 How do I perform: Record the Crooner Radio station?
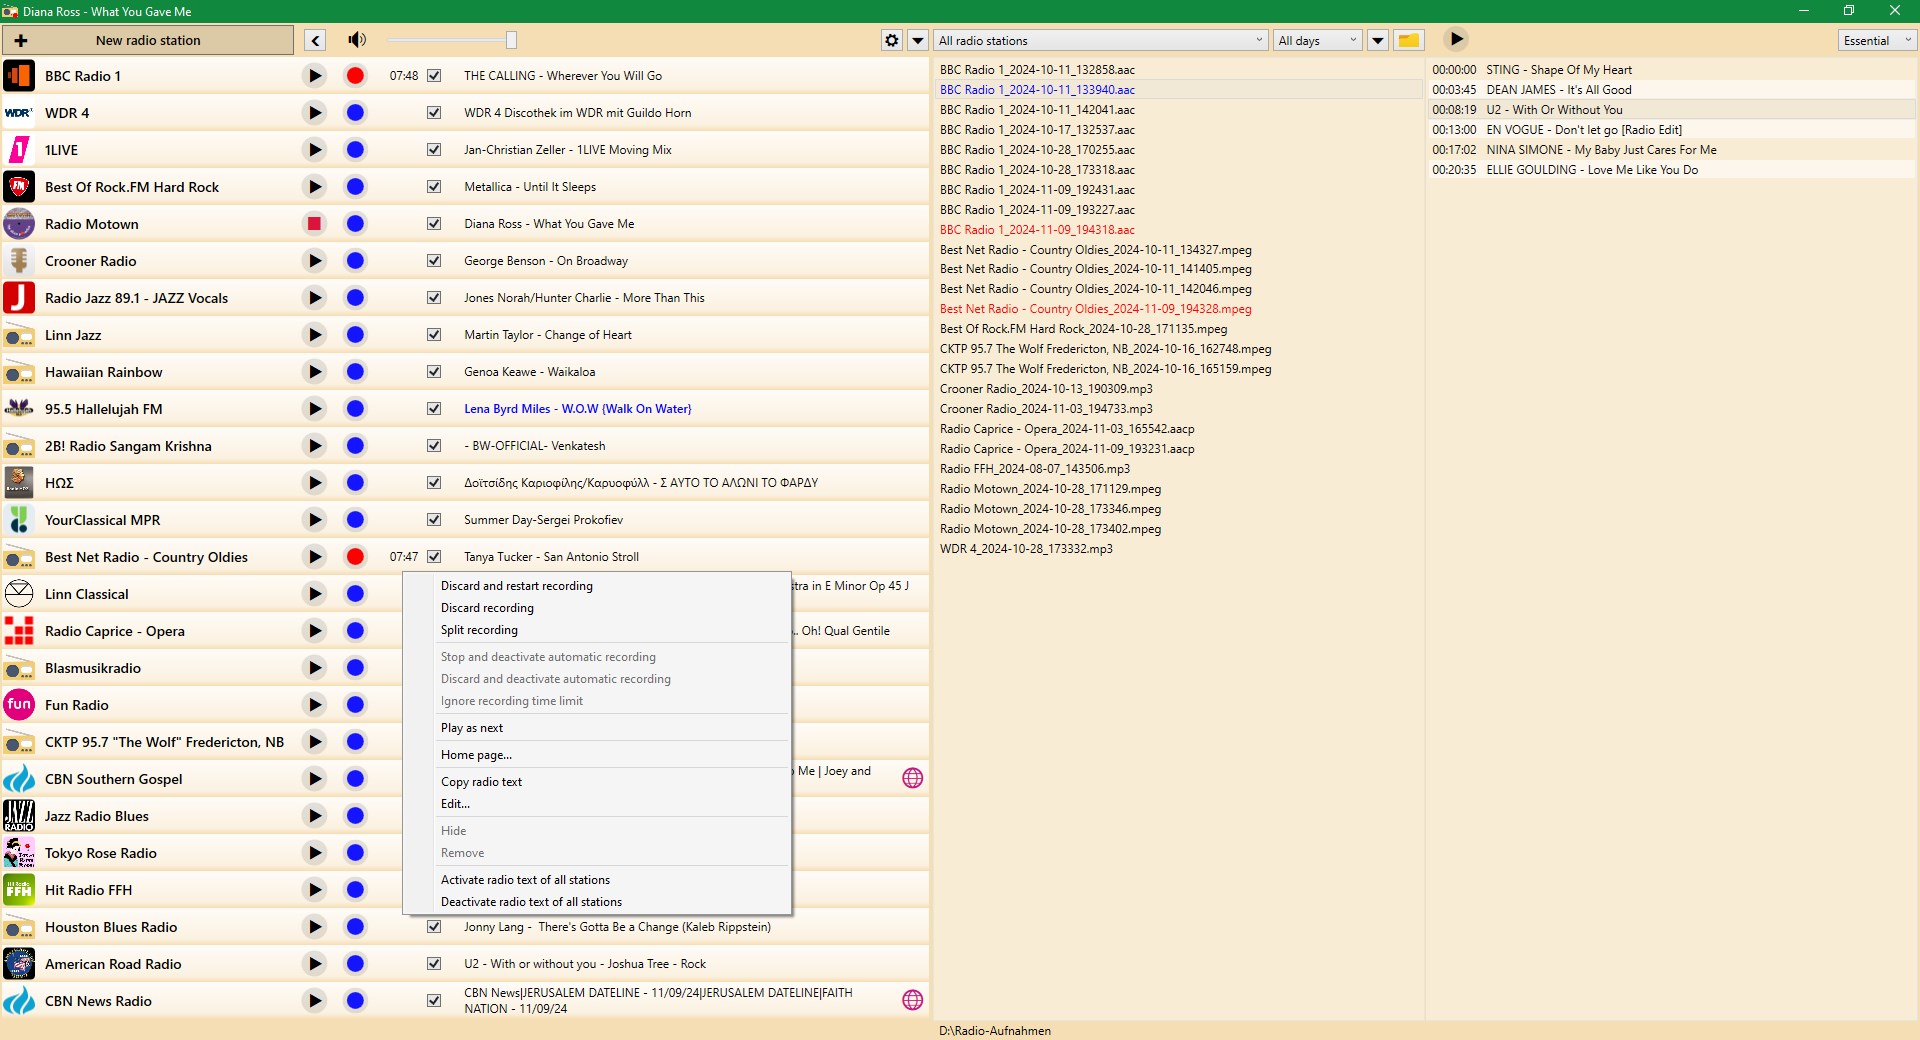pos(355,261)
